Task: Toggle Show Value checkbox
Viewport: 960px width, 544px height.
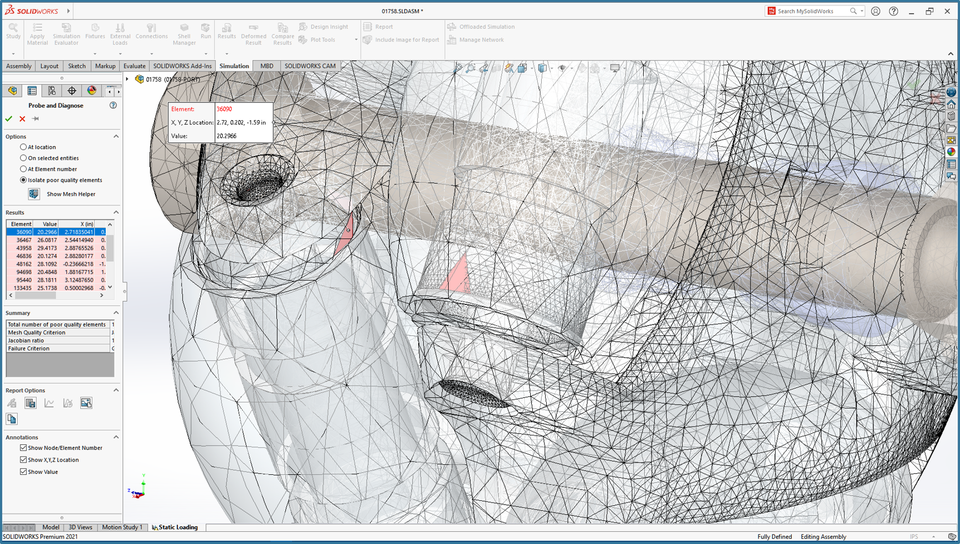Action: pos(23,472)
